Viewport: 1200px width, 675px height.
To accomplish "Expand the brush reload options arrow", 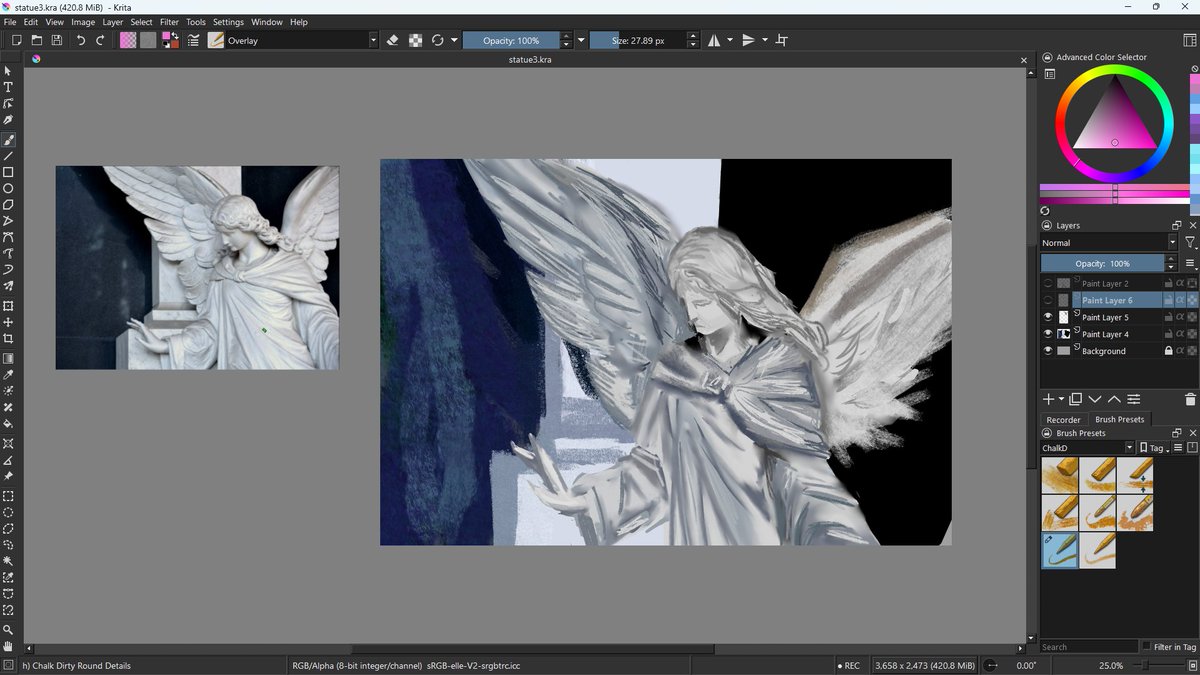I will point(454,40).
